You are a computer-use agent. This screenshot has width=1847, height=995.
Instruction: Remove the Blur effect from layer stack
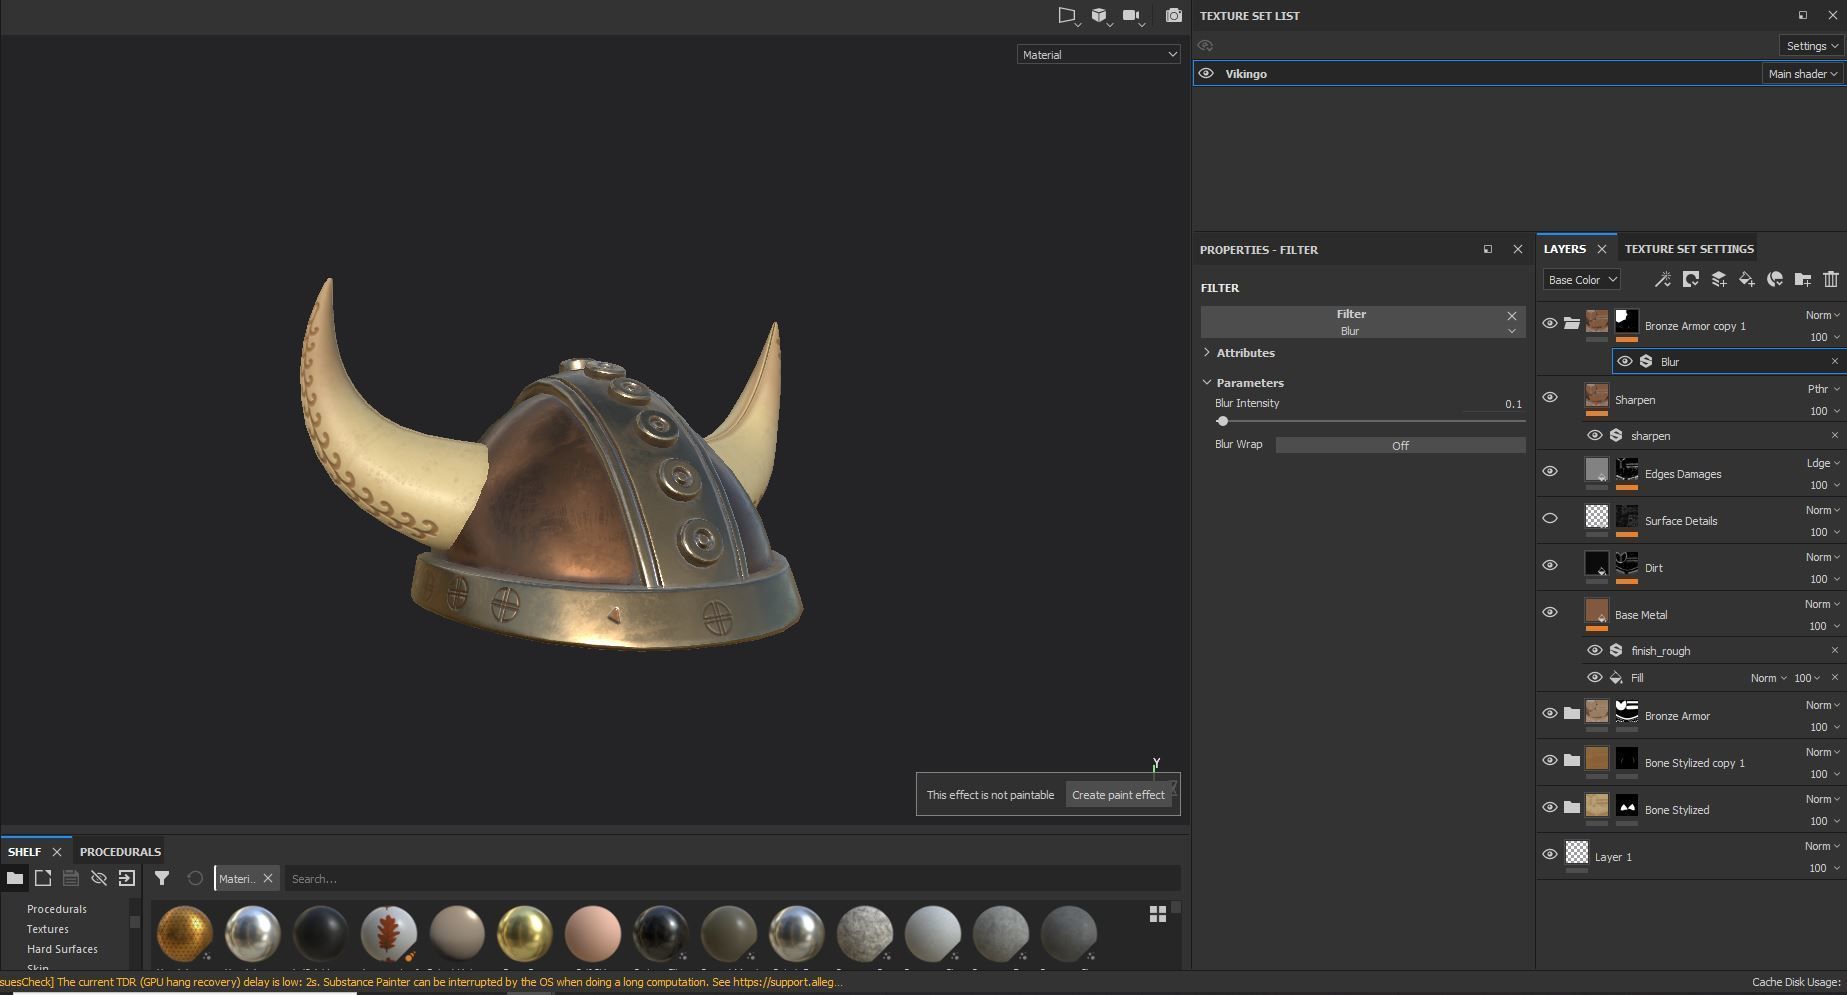click(1835, 361)
